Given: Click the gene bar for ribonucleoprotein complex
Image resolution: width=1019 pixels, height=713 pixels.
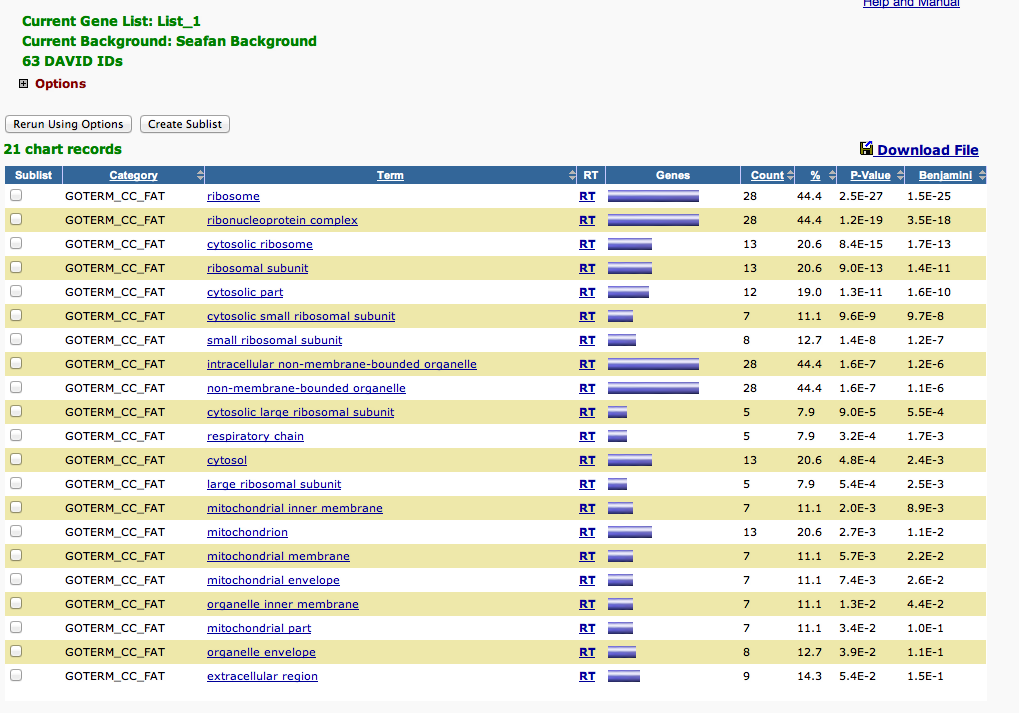Looking at the screenshot, I should [653, 220].
